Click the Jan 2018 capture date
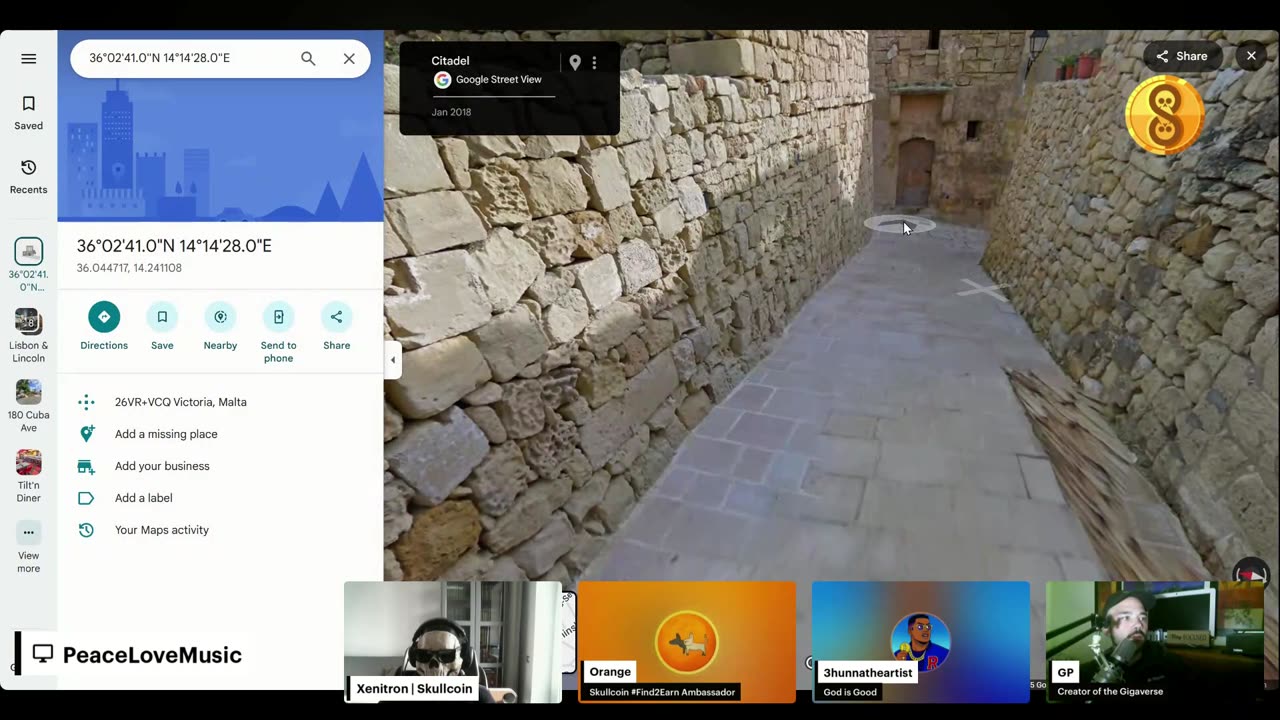Image resolution: width=1280 pixels, height=720 pixels. tap(451, 112)
